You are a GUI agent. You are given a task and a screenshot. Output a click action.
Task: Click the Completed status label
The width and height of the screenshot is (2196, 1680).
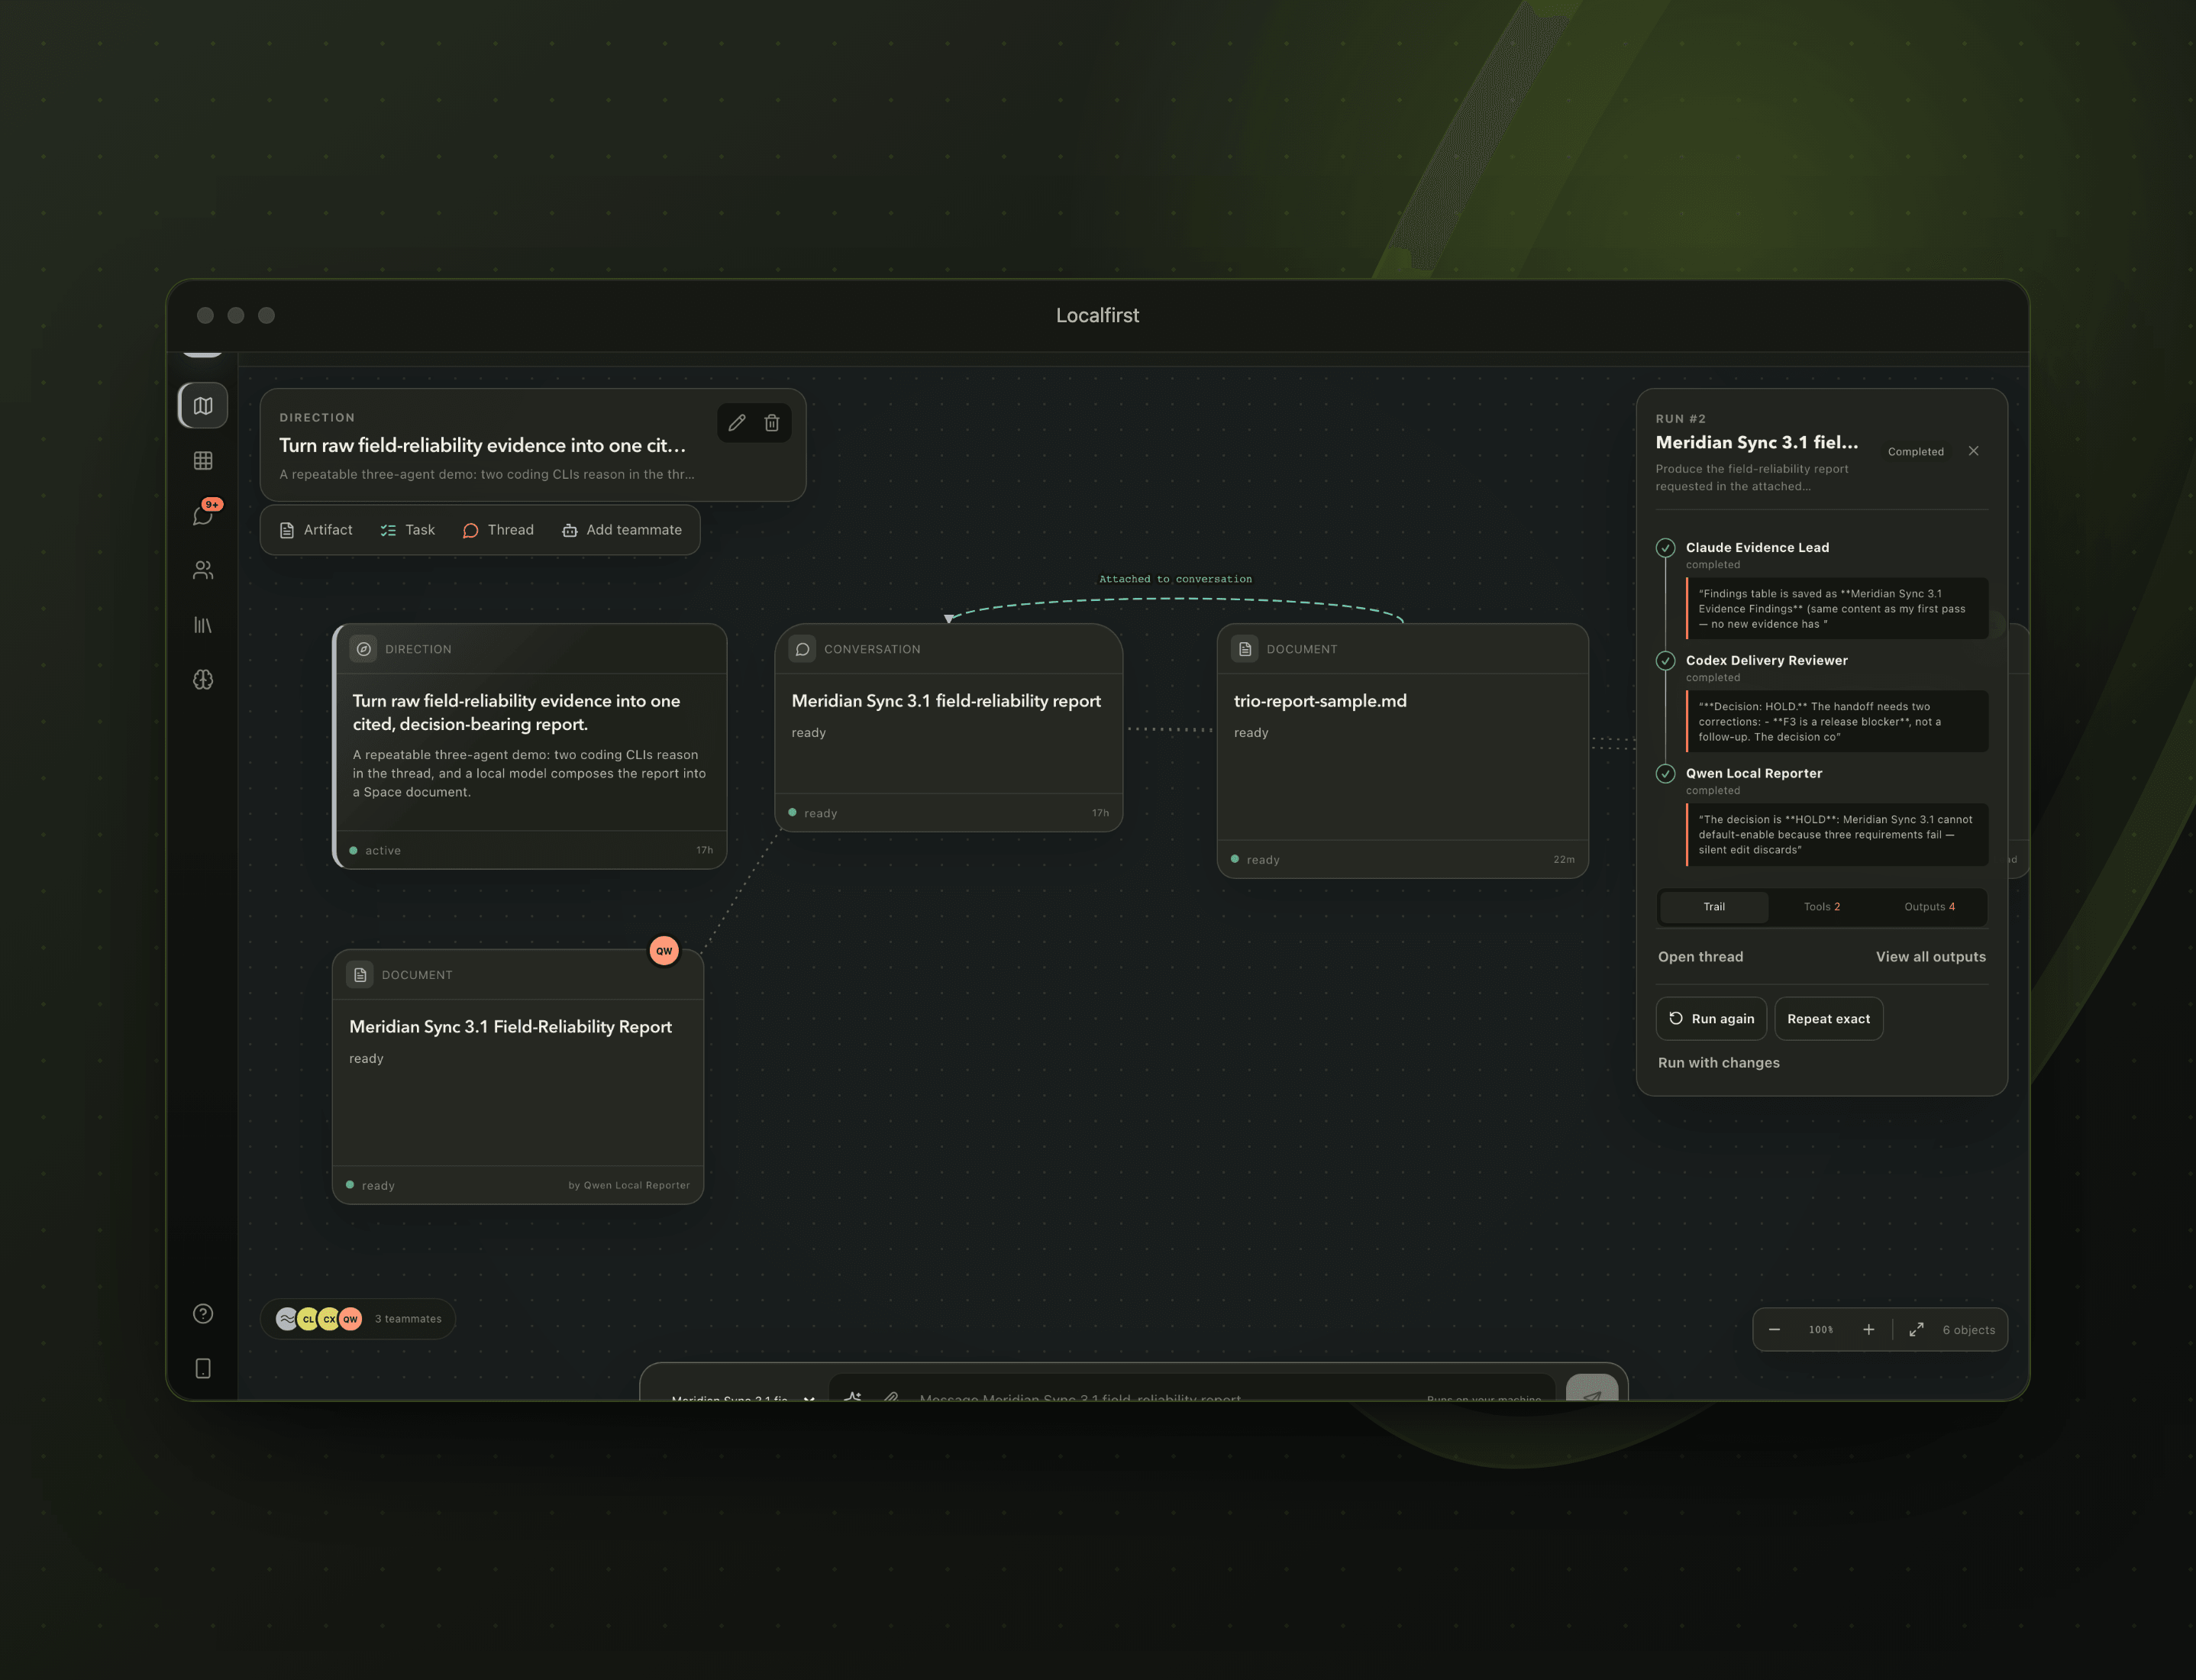pos(1916,452)
